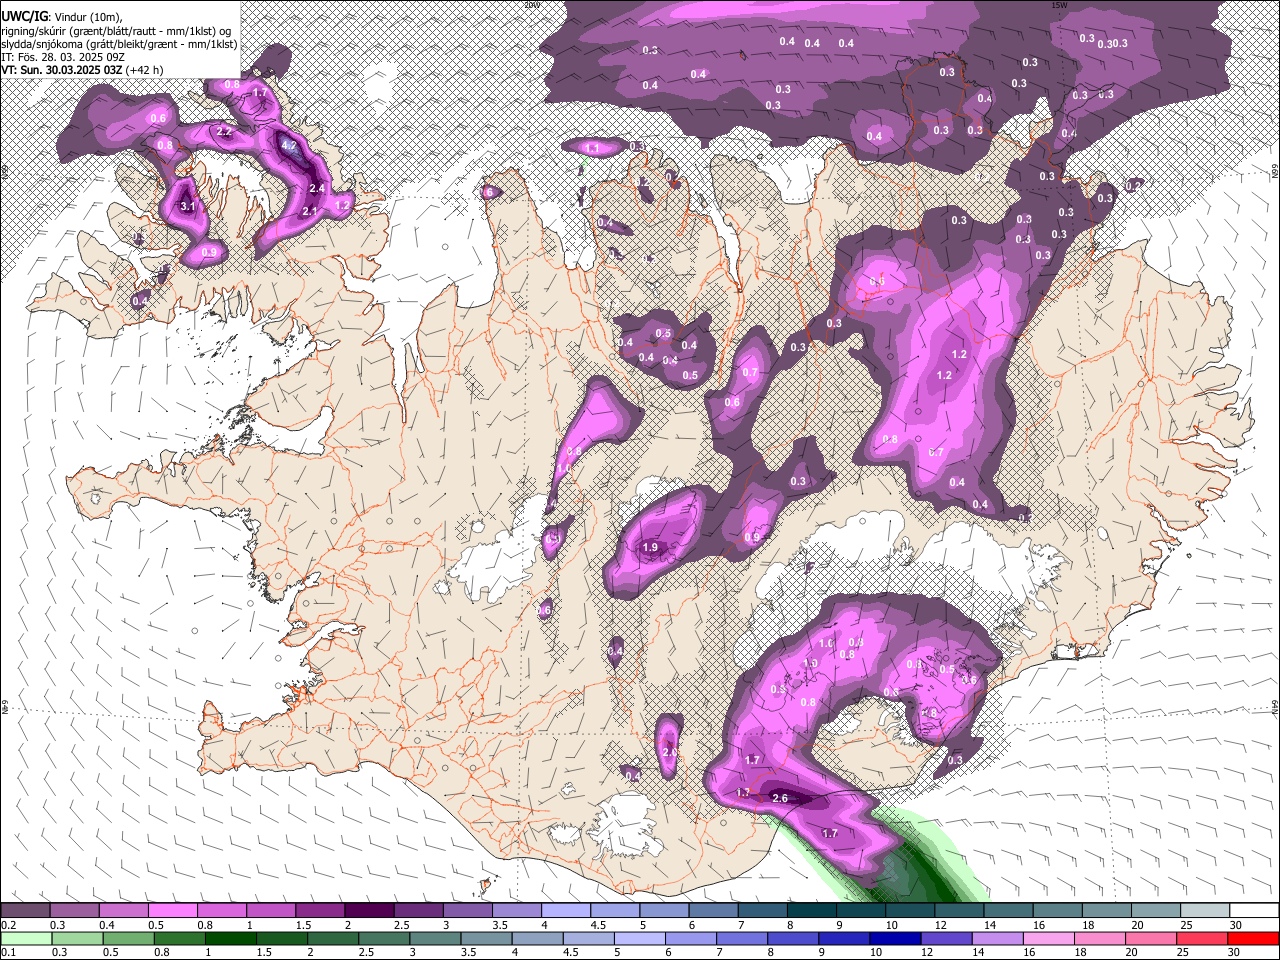Click the 4.2 precipitation value on the map
The image size is (1280, 960).
point(290,145)
